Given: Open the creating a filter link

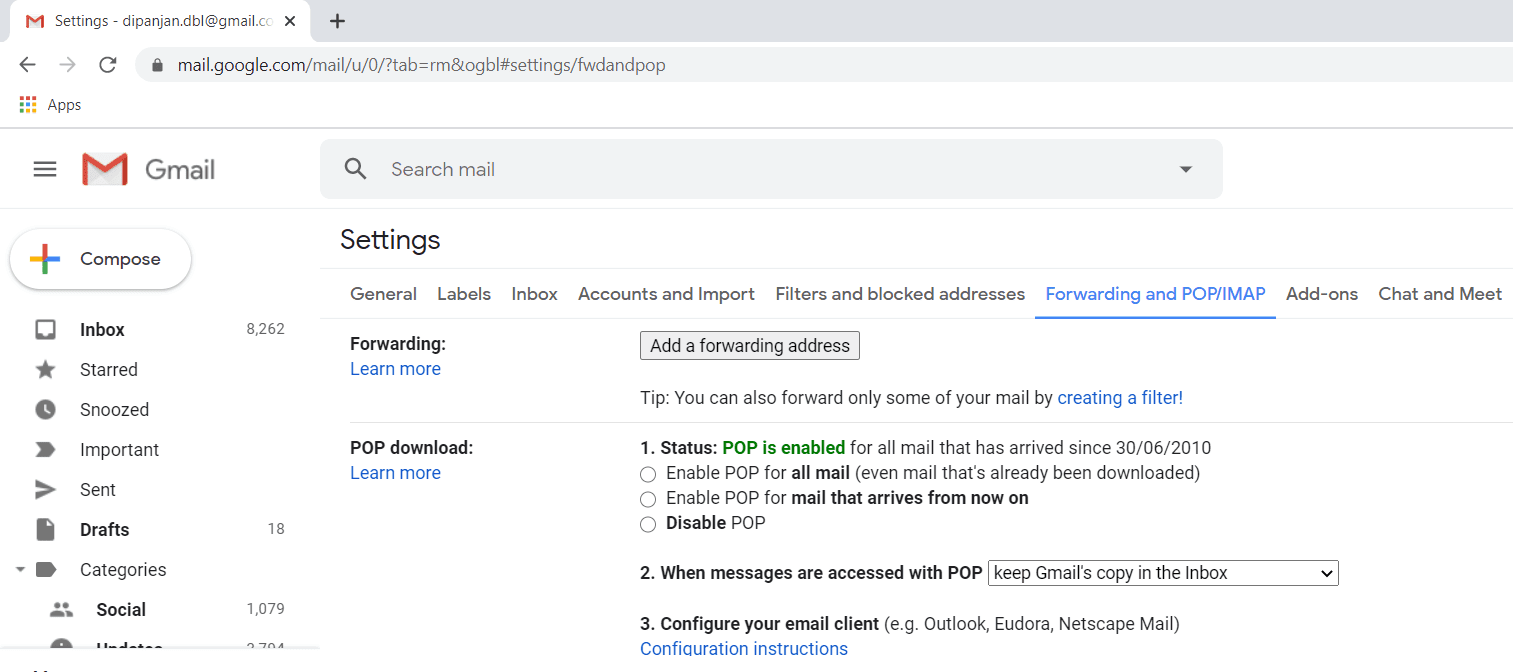Looking at the screenshot, I should pos(1119,397).
